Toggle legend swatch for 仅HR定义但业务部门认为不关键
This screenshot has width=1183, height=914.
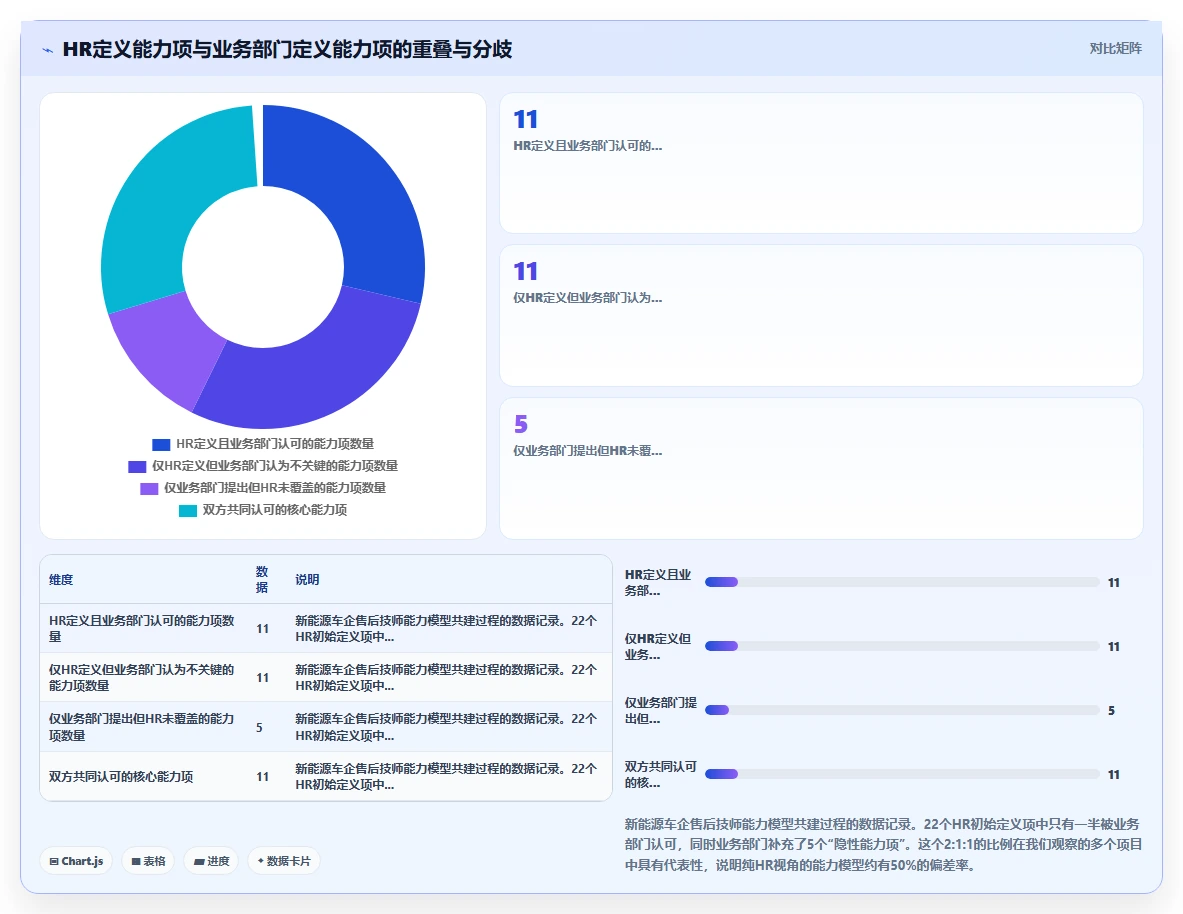point(137,466)
